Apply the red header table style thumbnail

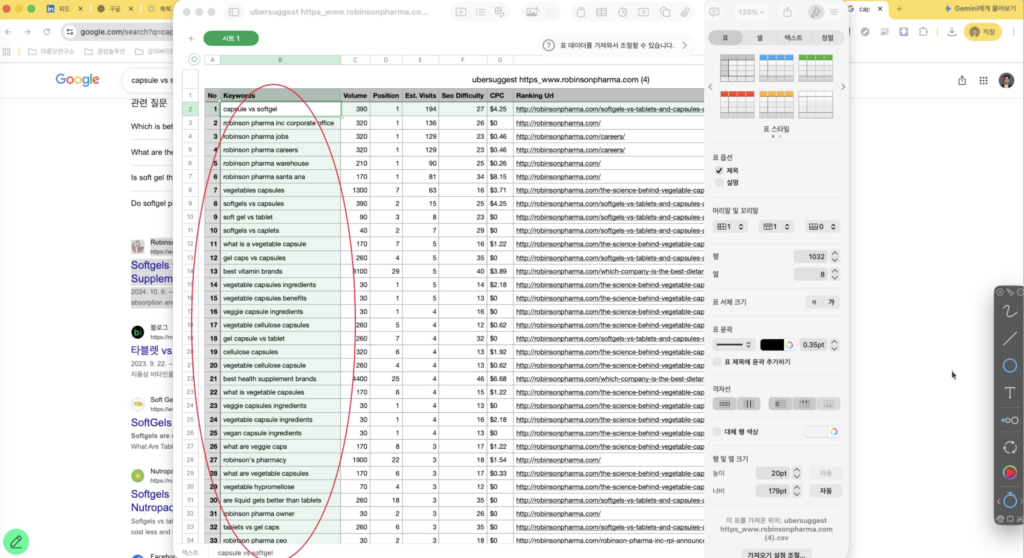[737, 105]
